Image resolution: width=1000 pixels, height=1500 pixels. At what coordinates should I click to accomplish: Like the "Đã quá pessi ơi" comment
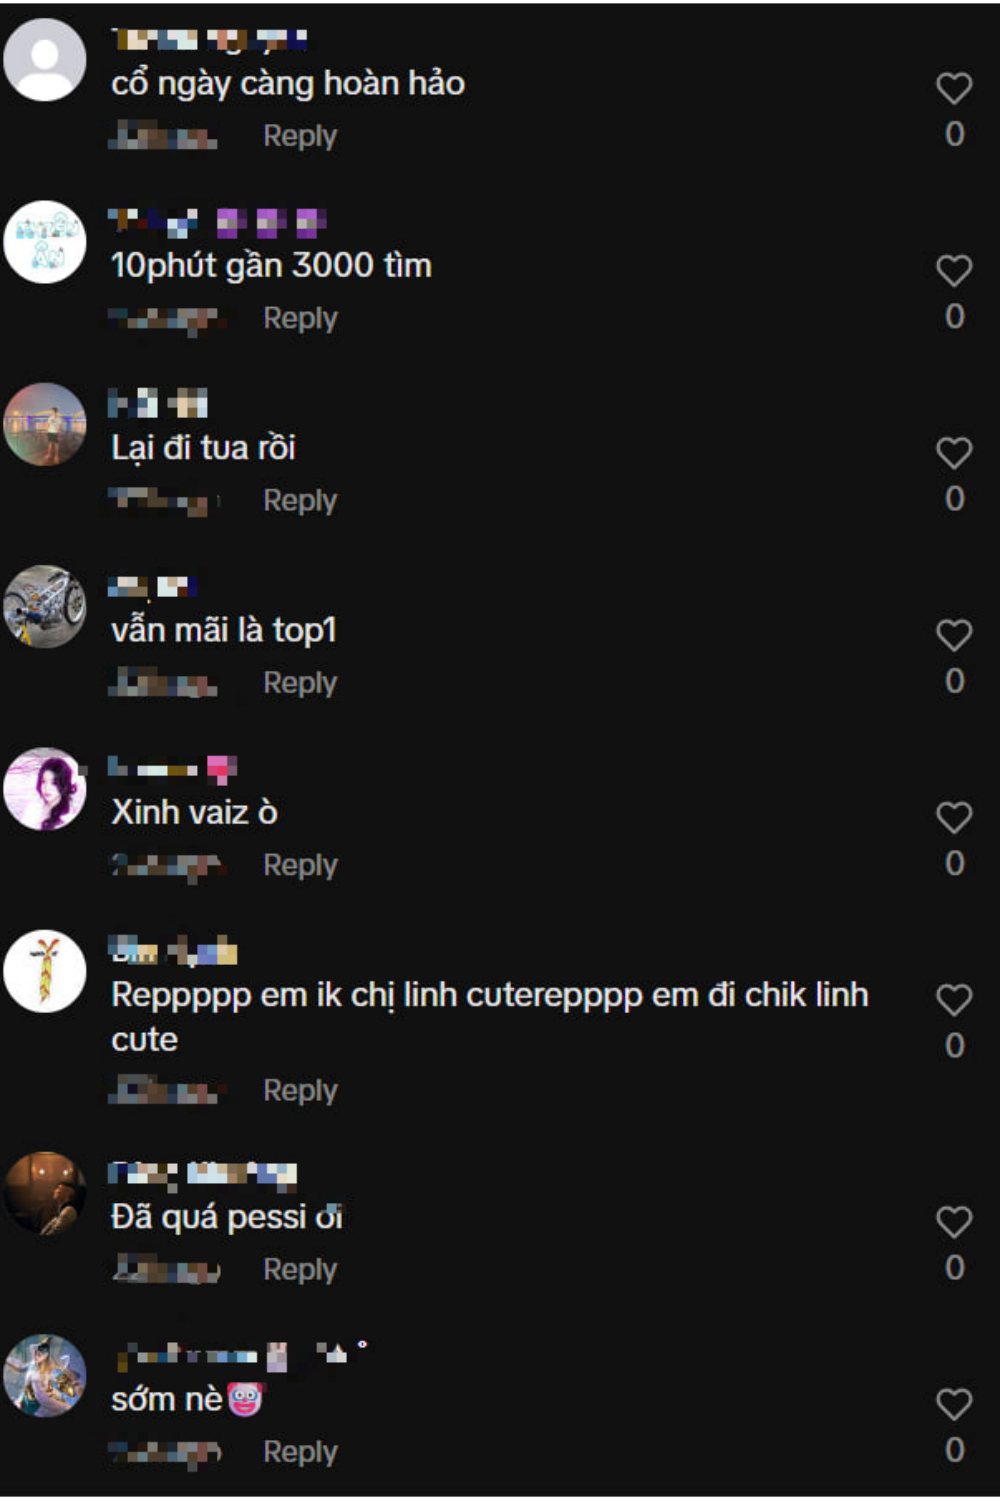(x=954, y=1222)
